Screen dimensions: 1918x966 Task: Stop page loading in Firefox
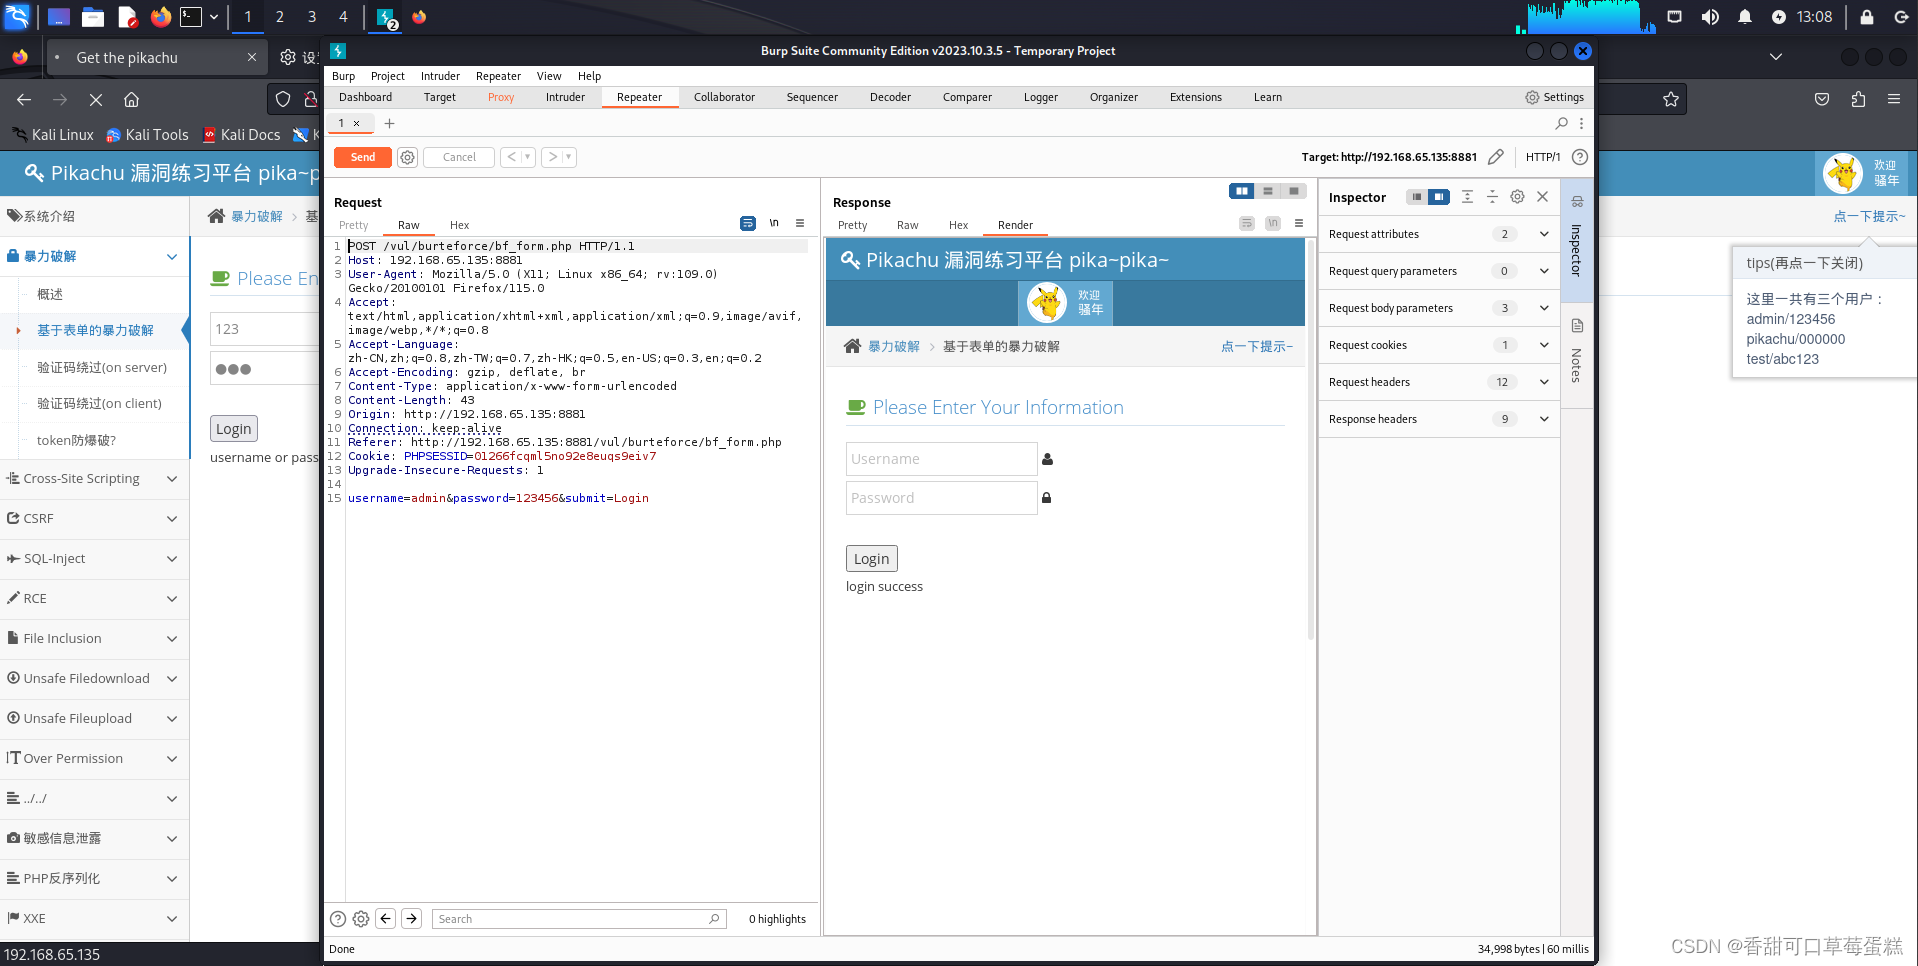click(x=96, y=100)
